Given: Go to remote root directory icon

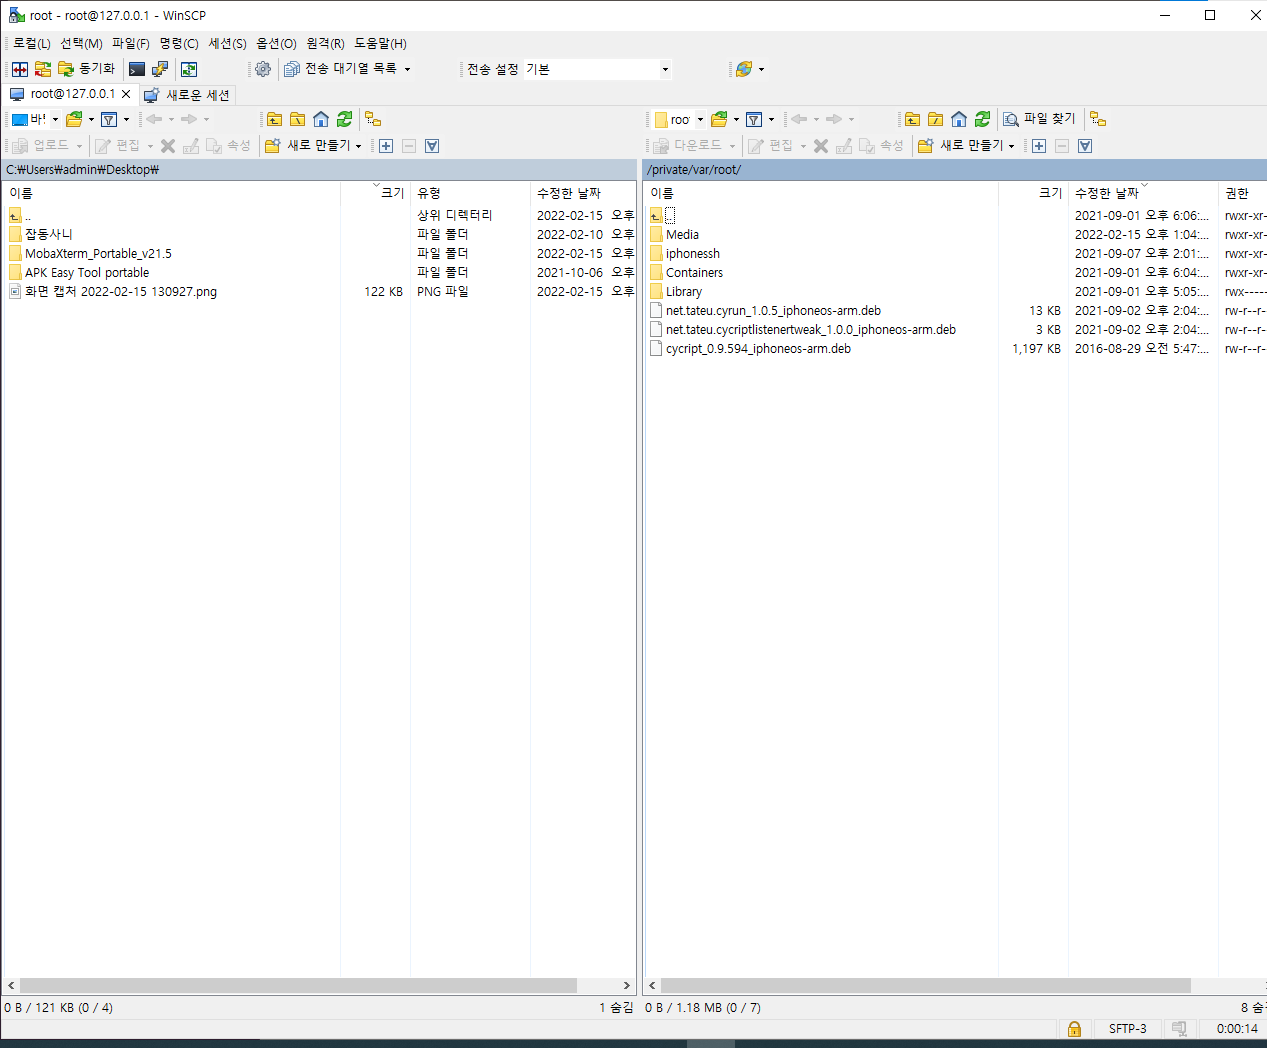Looking at the screenshot, I should [x=935, y=119].
